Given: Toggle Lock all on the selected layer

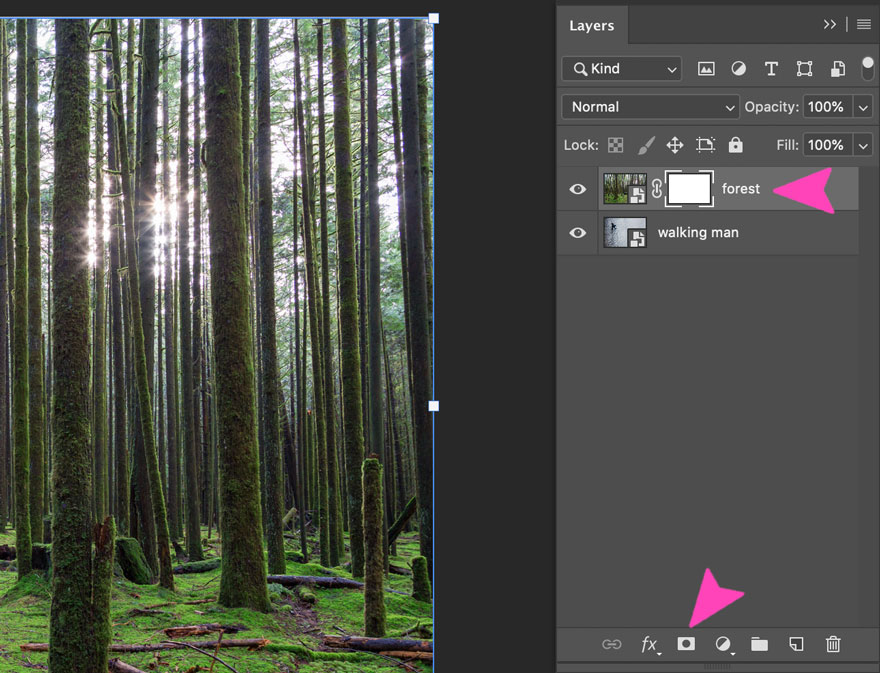Looking at the screenshot, I should pos(735,144).
